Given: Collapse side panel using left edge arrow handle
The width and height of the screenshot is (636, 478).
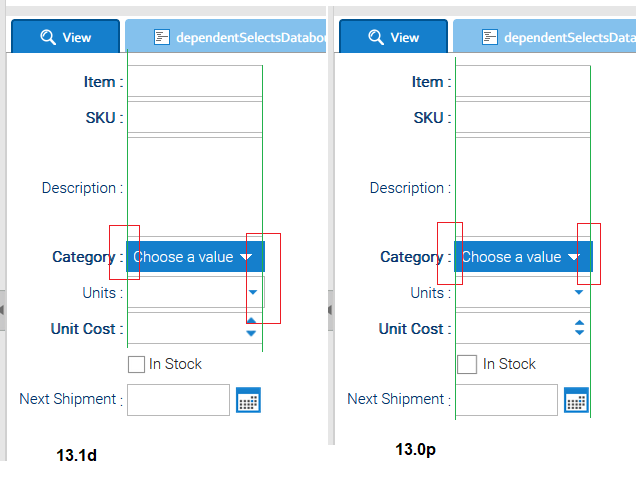Looking at the screenshot, I should [x=2, y=310].
